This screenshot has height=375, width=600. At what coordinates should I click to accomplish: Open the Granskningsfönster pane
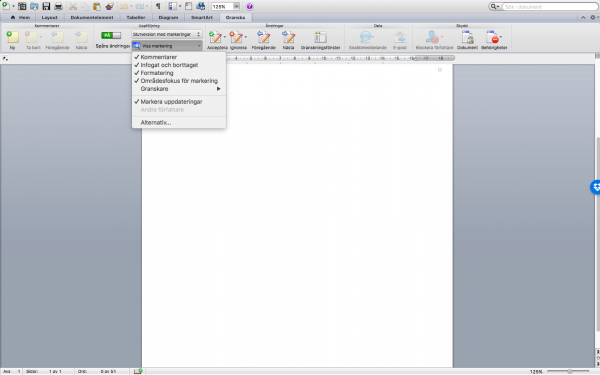click(320, 40)
